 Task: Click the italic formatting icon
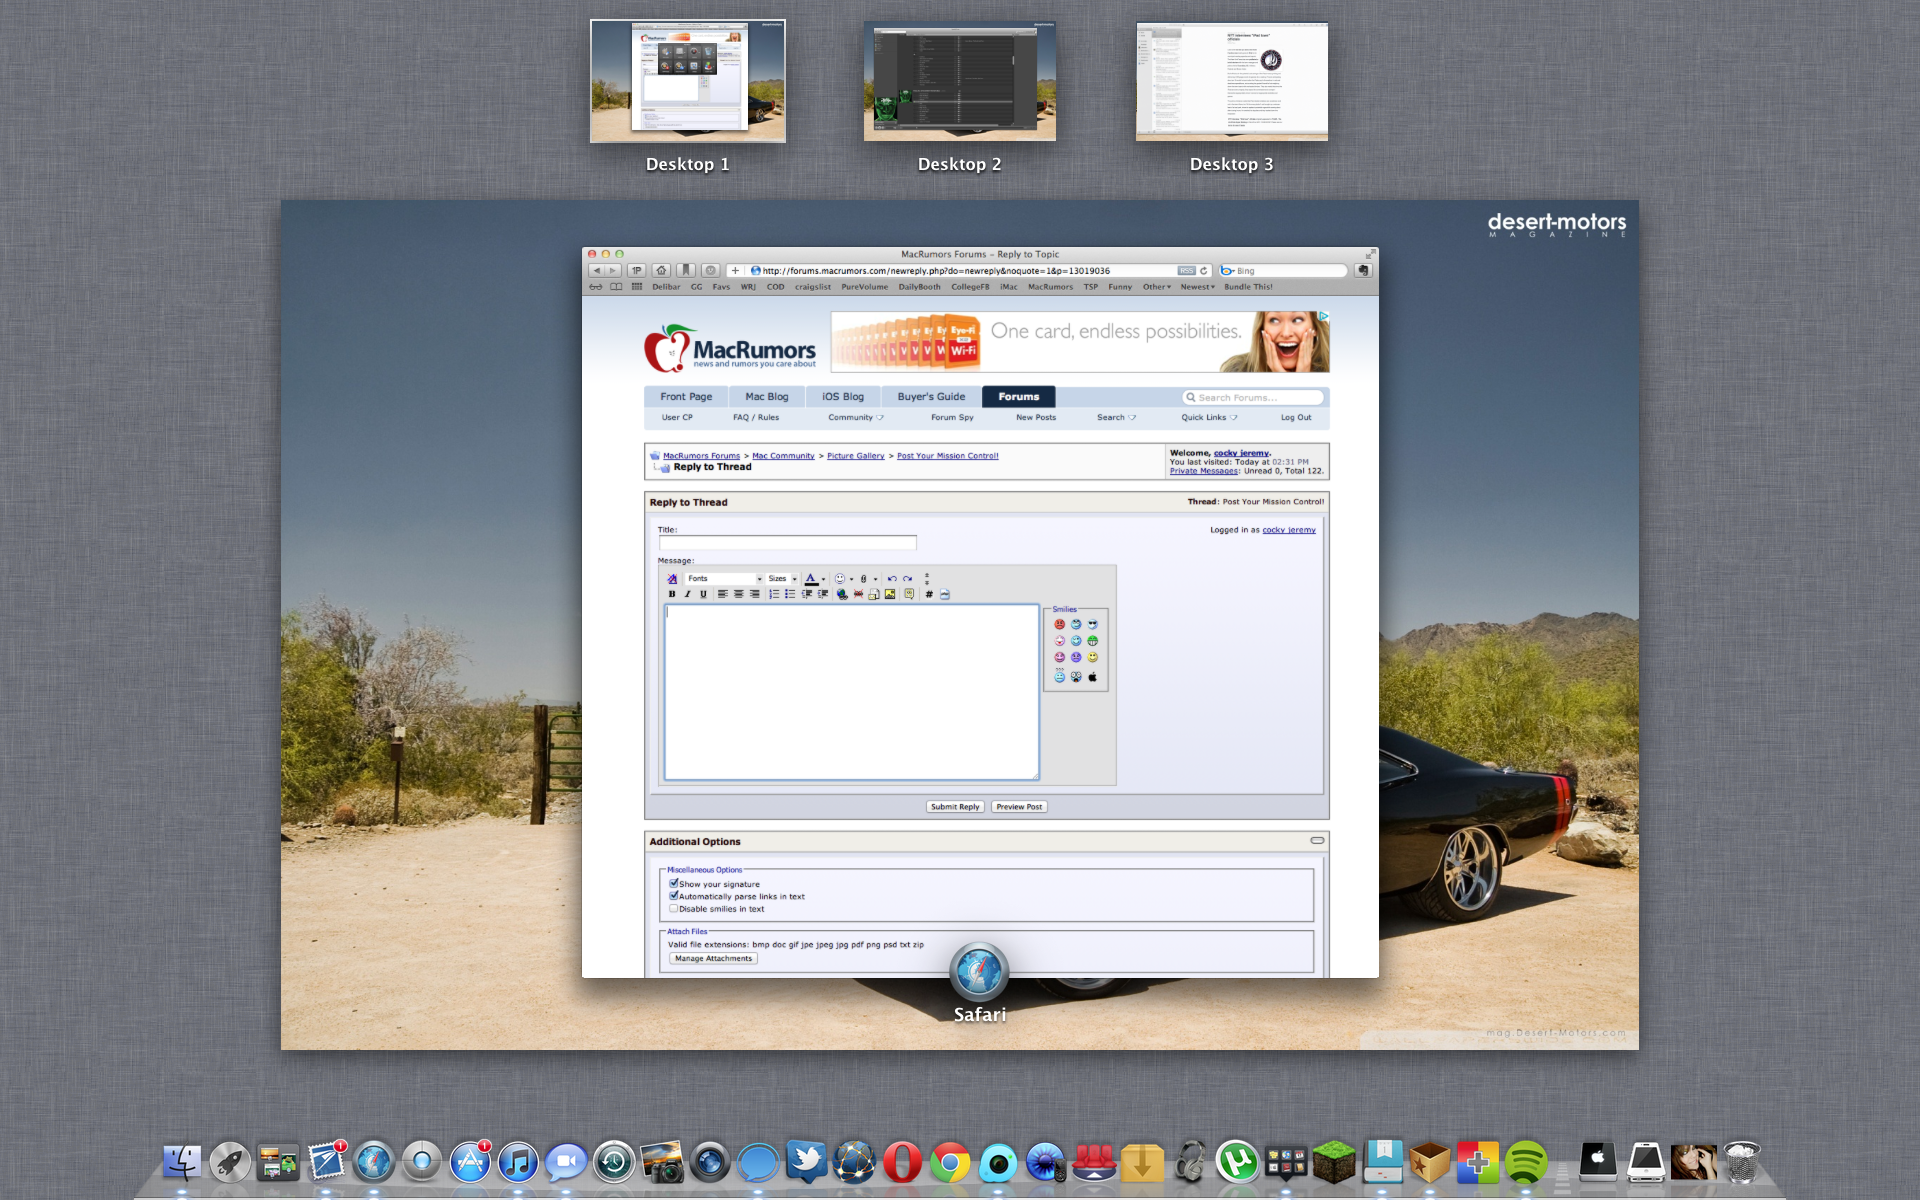click(687, 594)
